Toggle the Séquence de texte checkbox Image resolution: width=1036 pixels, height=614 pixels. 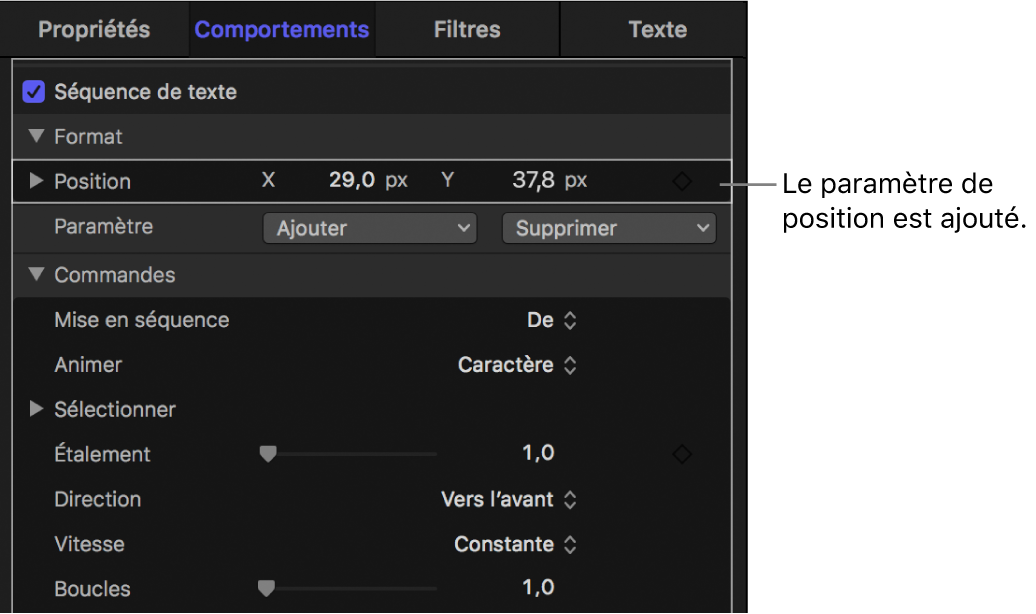point(34,92)
